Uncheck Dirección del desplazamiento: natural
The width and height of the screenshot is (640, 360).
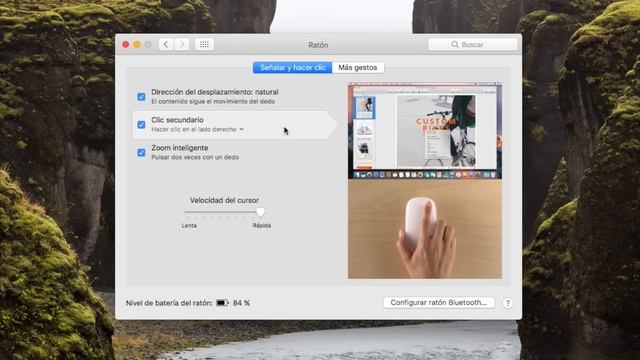(141, 97)
